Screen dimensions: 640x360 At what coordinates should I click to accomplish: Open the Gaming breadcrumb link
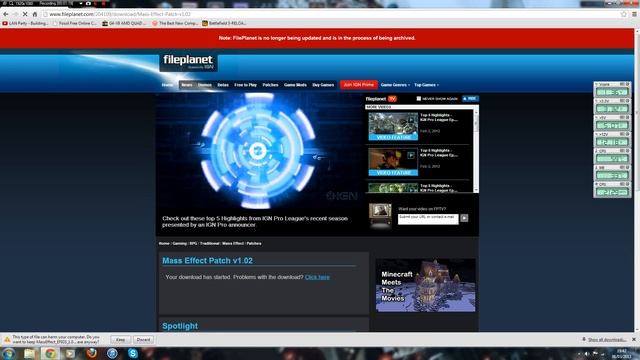pyautogui.click(x=180, y=243)
